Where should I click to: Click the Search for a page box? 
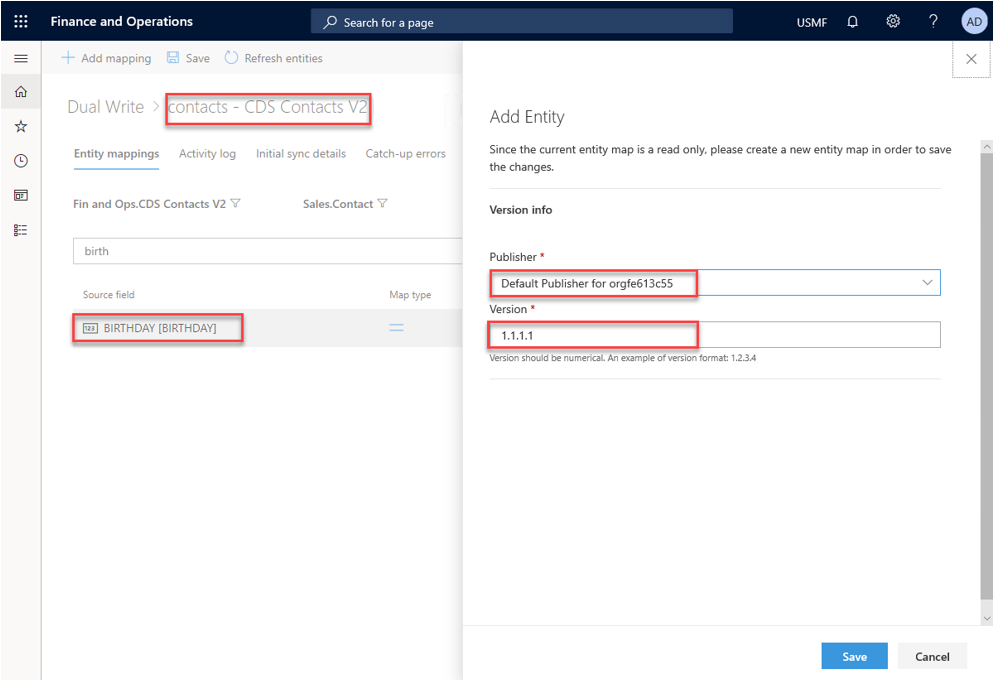522,22
